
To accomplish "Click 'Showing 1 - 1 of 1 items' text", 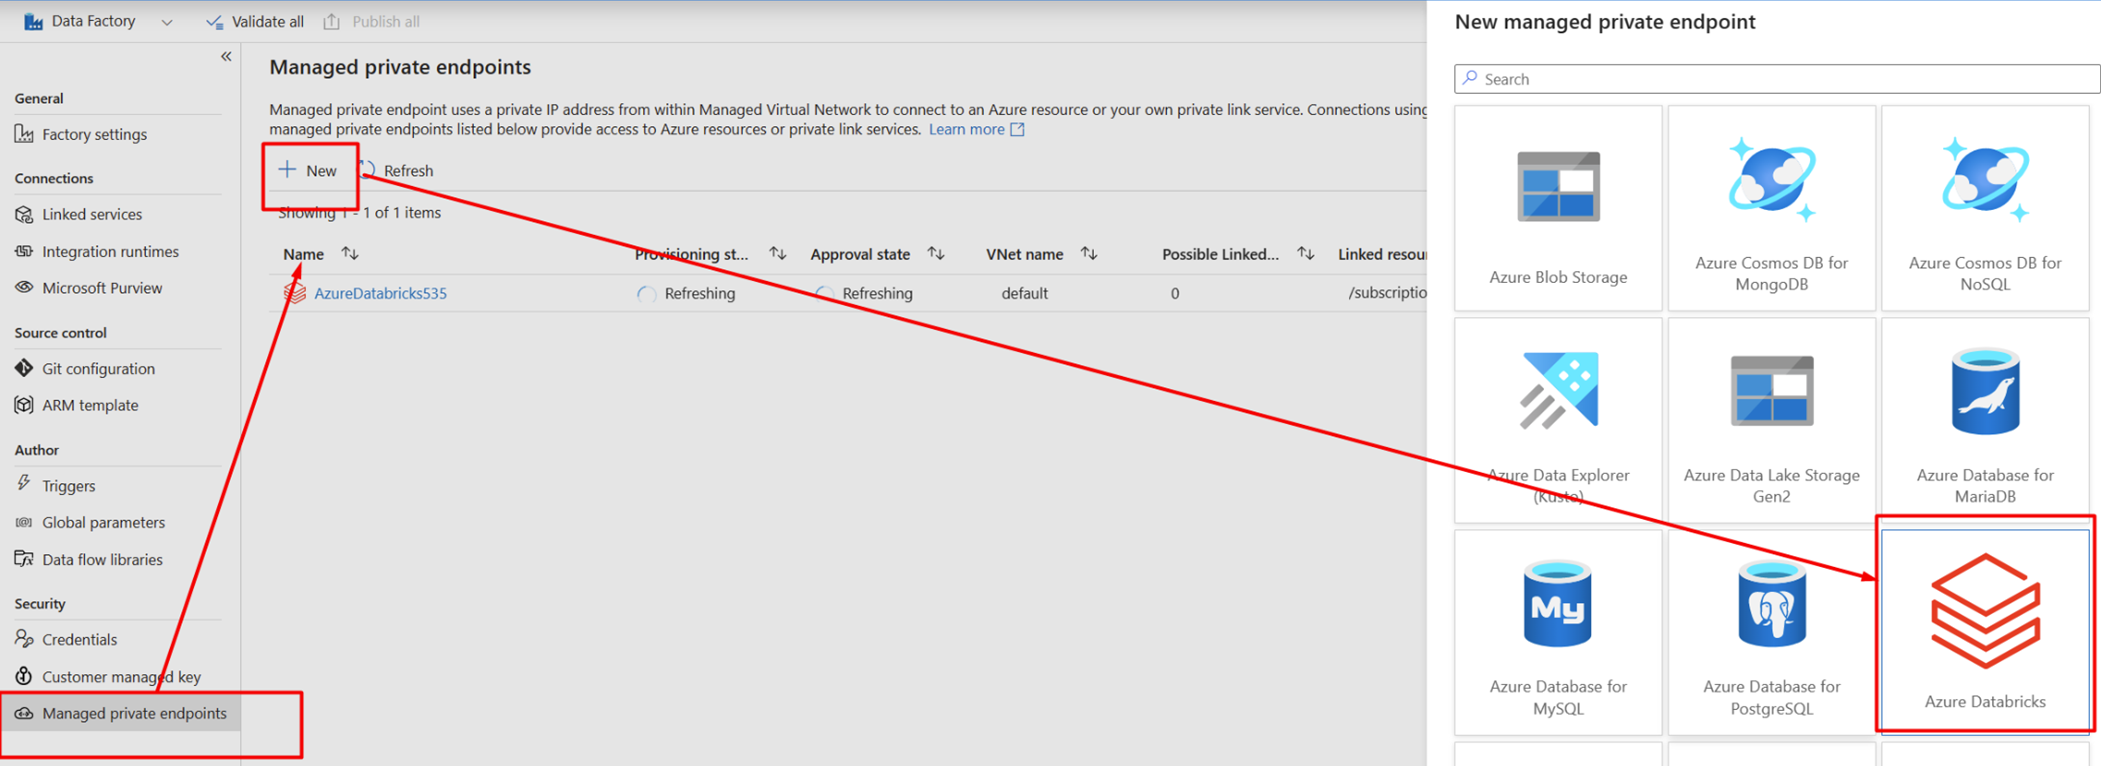I will 360,213.
